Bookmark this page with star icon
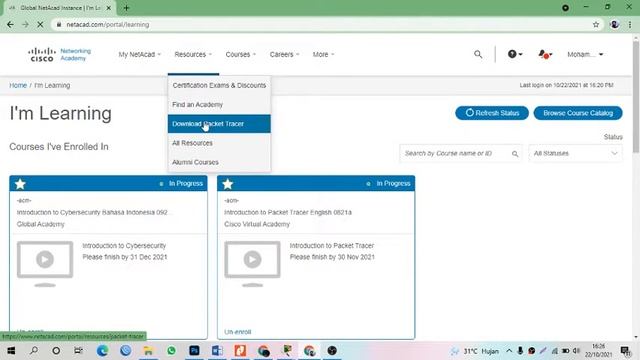The height and width of the screenshot is (360, 640). click(596, 24)
